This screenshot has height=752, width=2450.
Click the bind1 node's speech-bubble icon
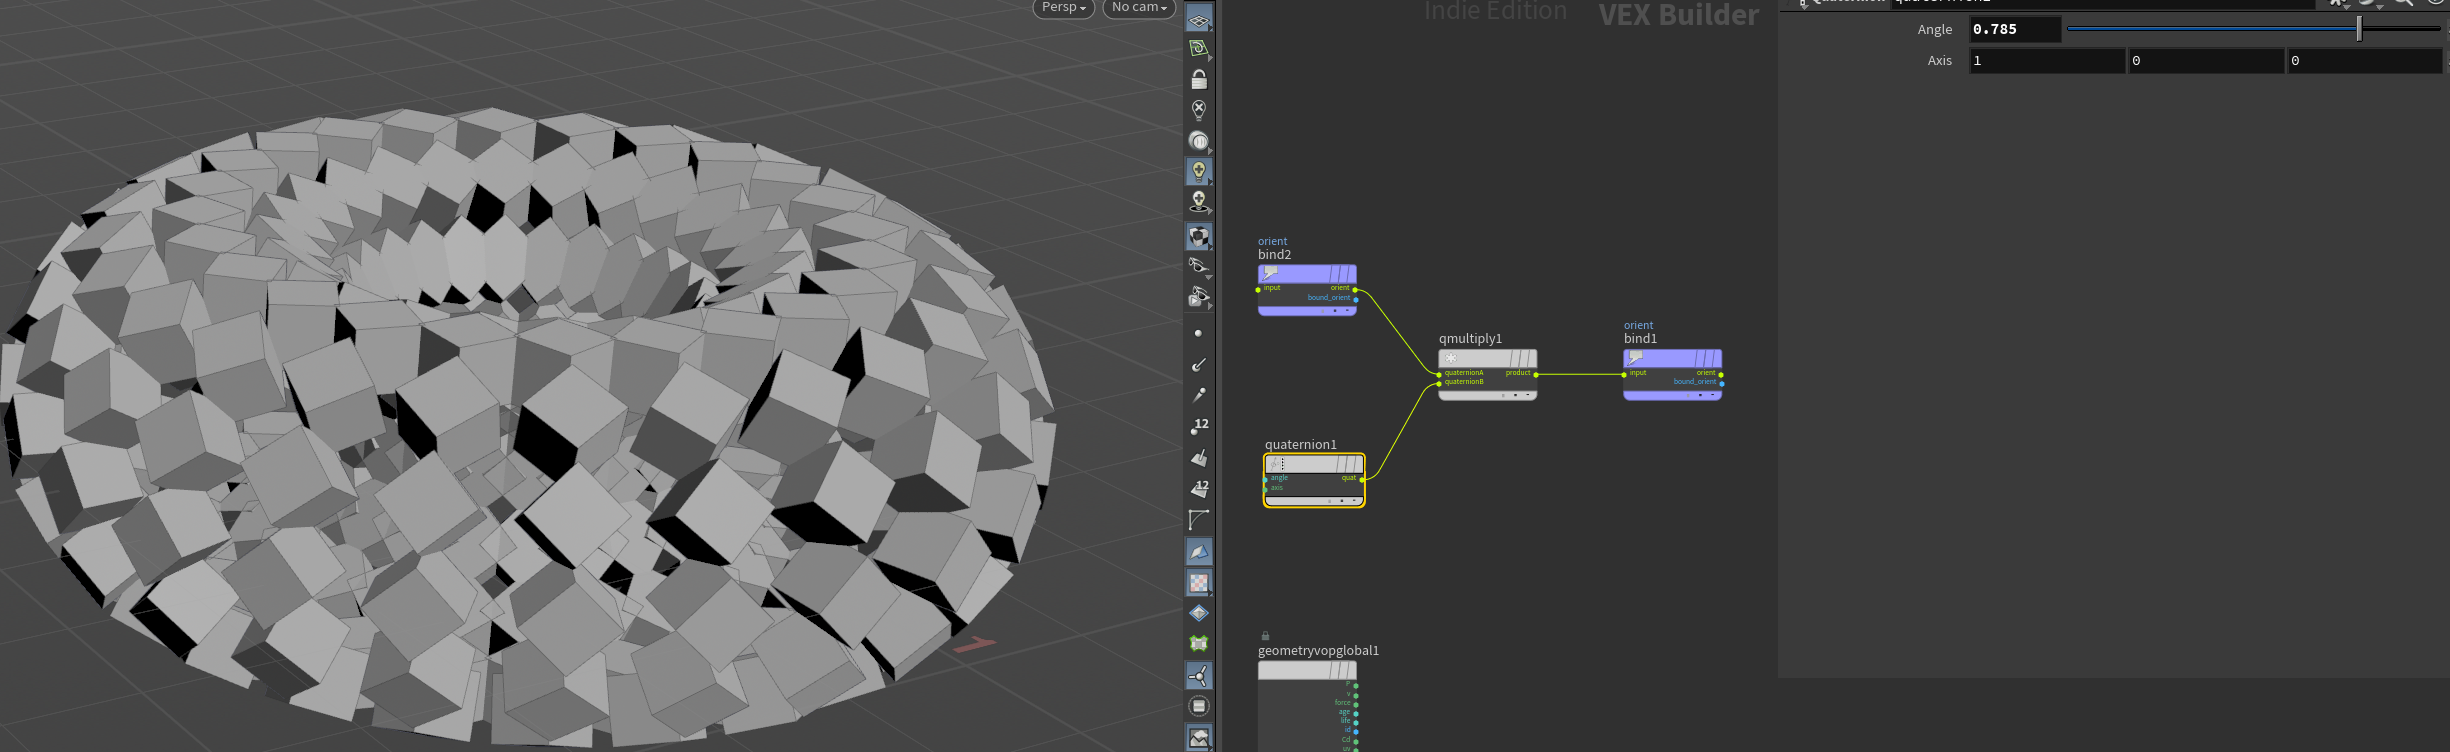coord(1636,357)
